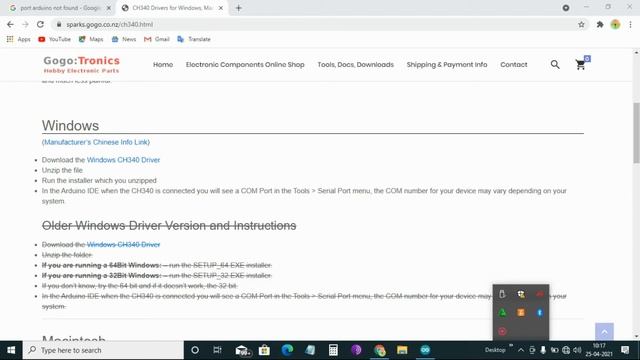Image resolution: width=640 pixels, height=360 pixels.
Task: Open the Maps bookmark
Action: click(x=91, y=39)
